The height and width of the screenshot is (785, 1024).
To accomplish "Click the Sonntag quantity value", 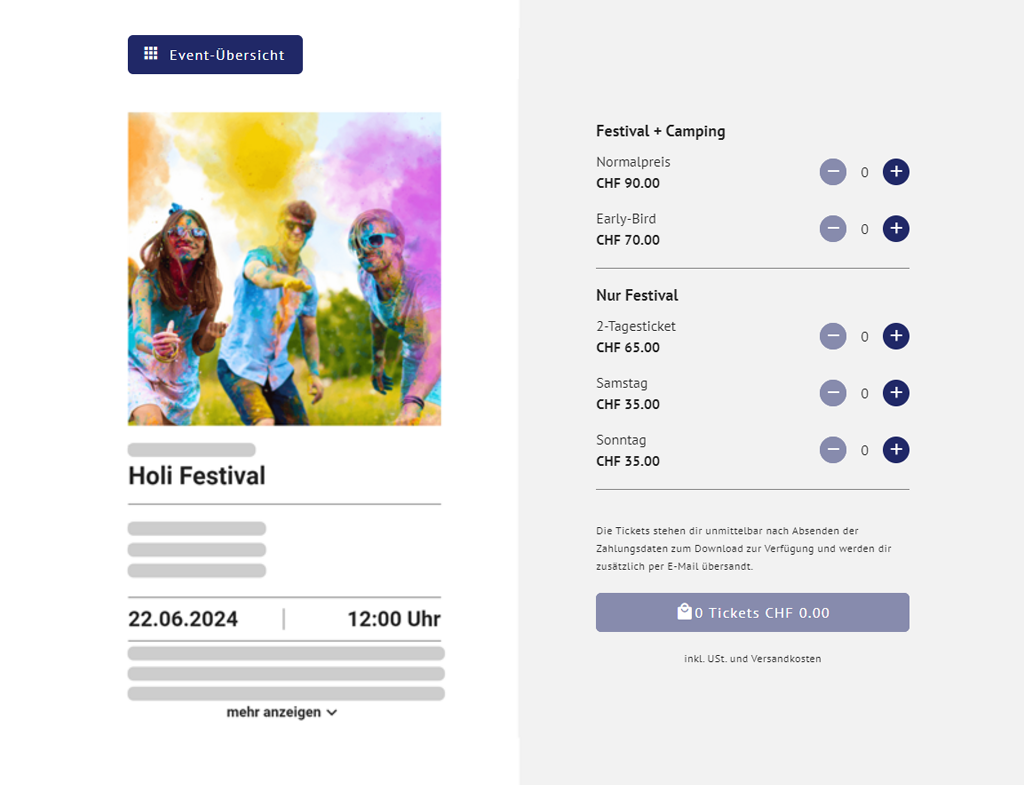I will point(865,451).
